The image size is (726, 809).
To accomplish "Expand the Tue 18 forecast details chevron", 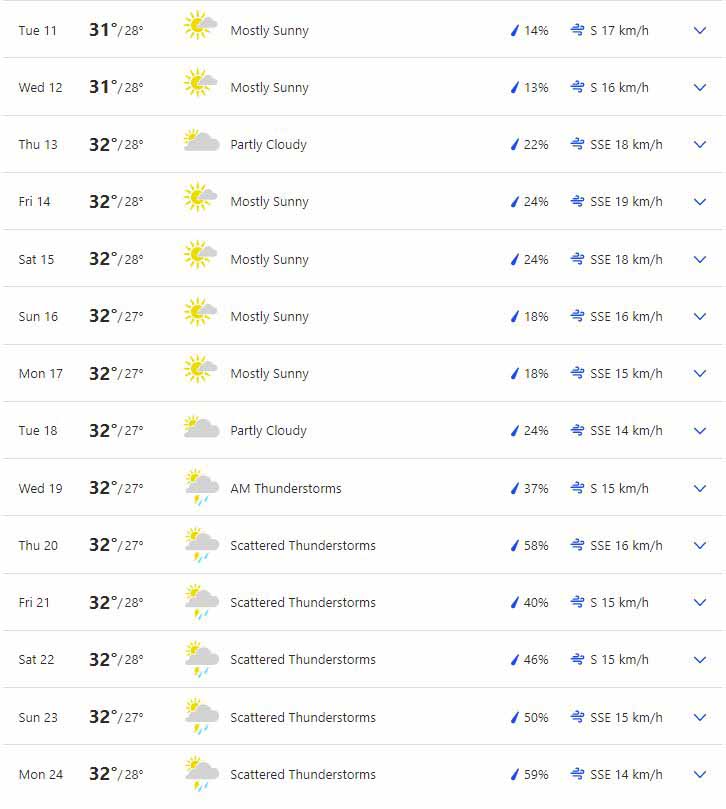I will [700, 431].
